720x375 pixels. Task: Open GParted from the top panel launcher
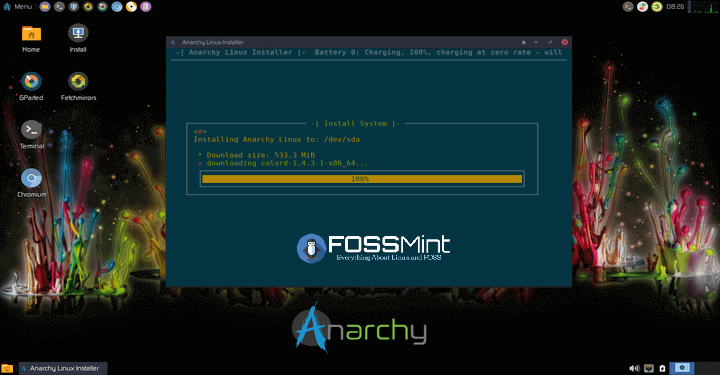[x=102, y=6]
